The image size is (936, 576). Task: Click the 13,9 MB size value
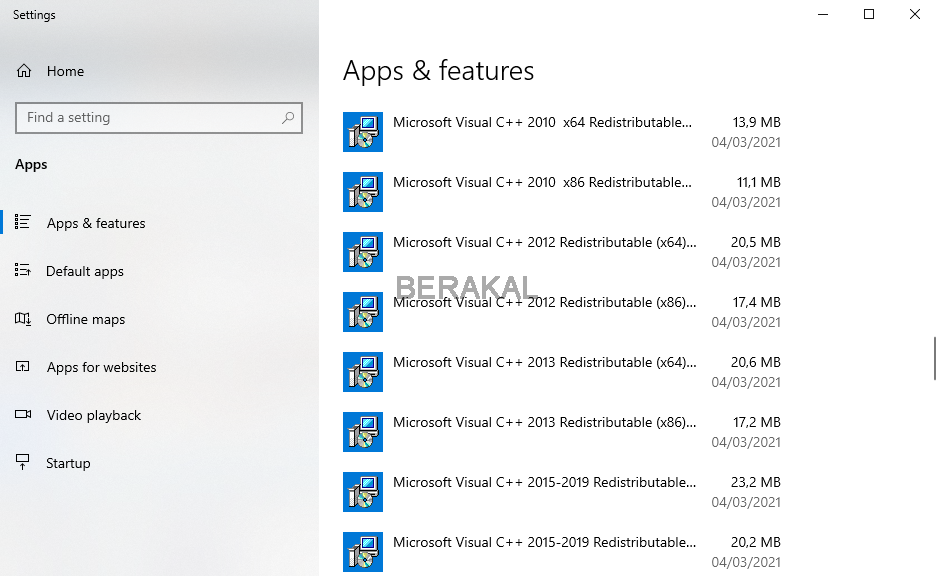click(x=756, y=122)
